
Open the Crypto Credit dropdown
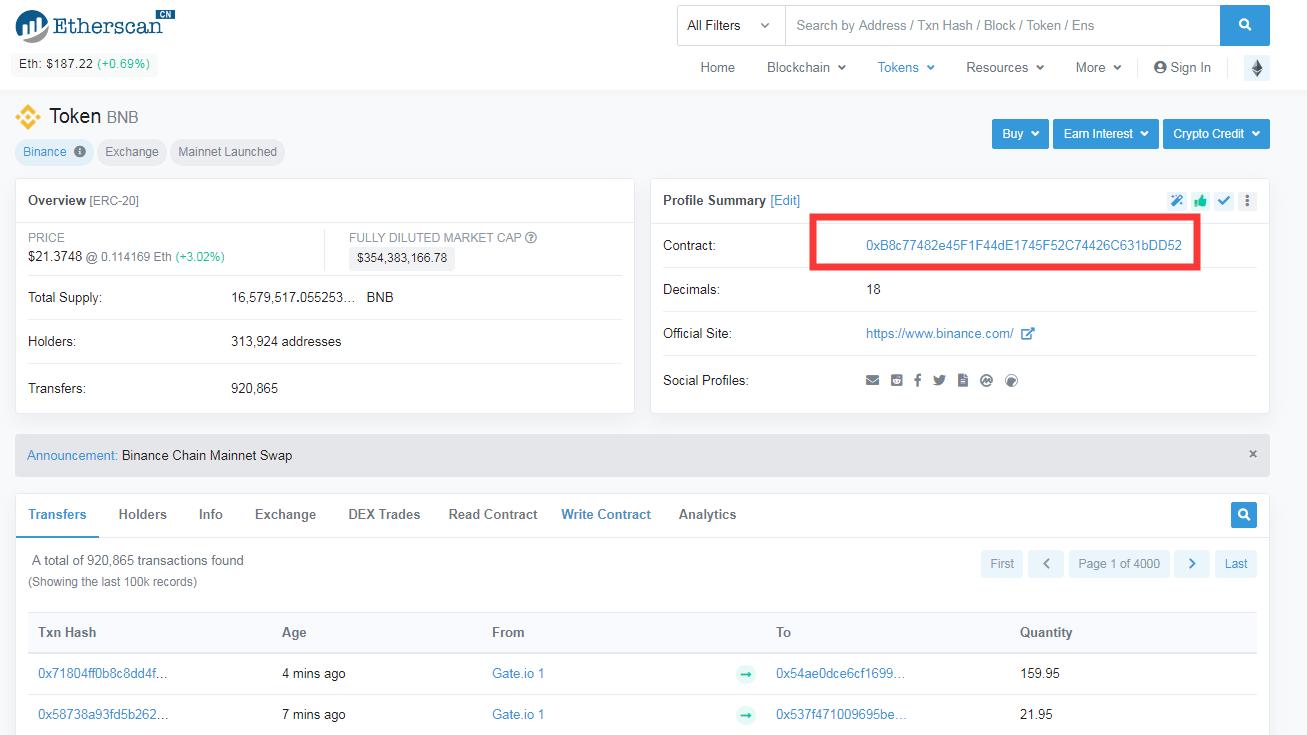1216,134
